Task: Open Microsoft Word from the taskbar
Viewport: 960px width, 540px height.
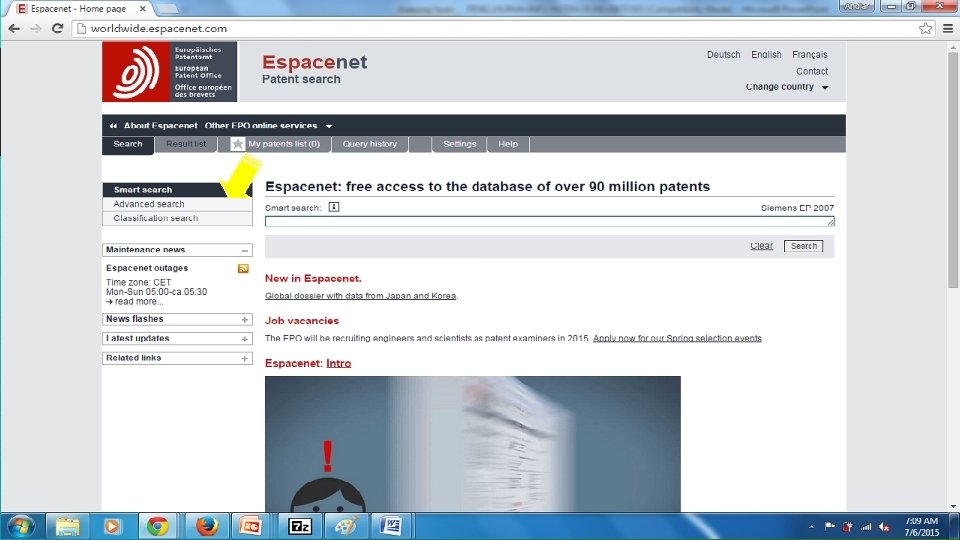Action: pos(390,527)
